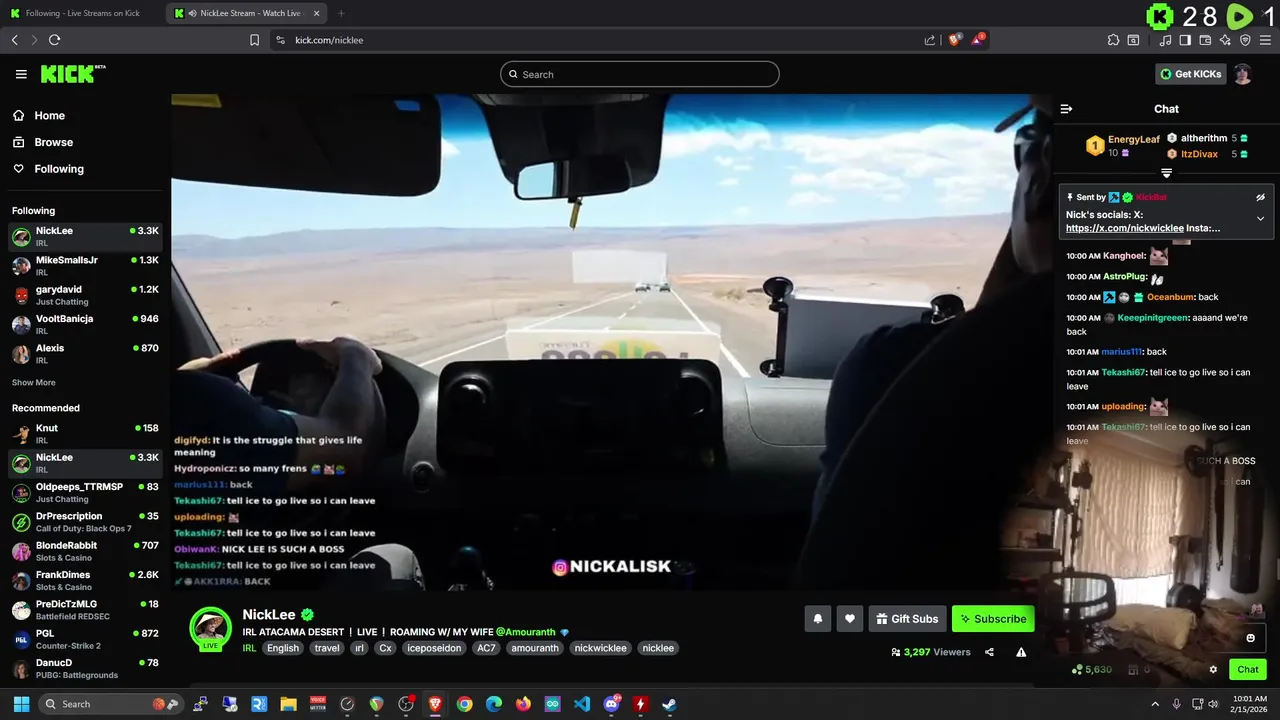The height and width of the screenshot is (720, 1280).
Task: Open Nick's X social link in pinned message
Action: (1124, 228)
